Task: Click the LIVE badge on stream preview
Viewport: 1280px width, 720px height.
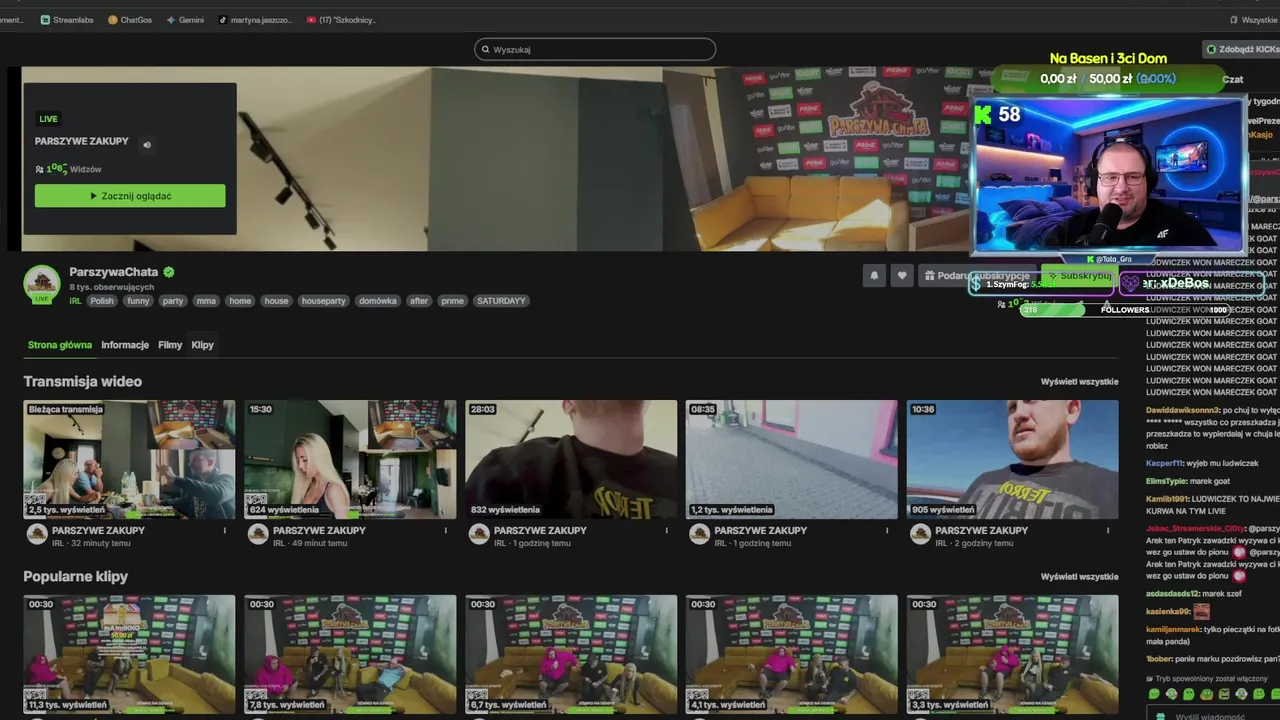Action: point(48,119)
